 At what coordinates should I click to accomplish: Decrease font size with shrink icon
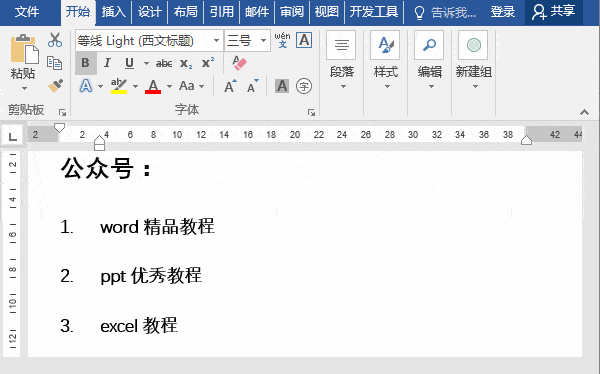coord(253,86)
